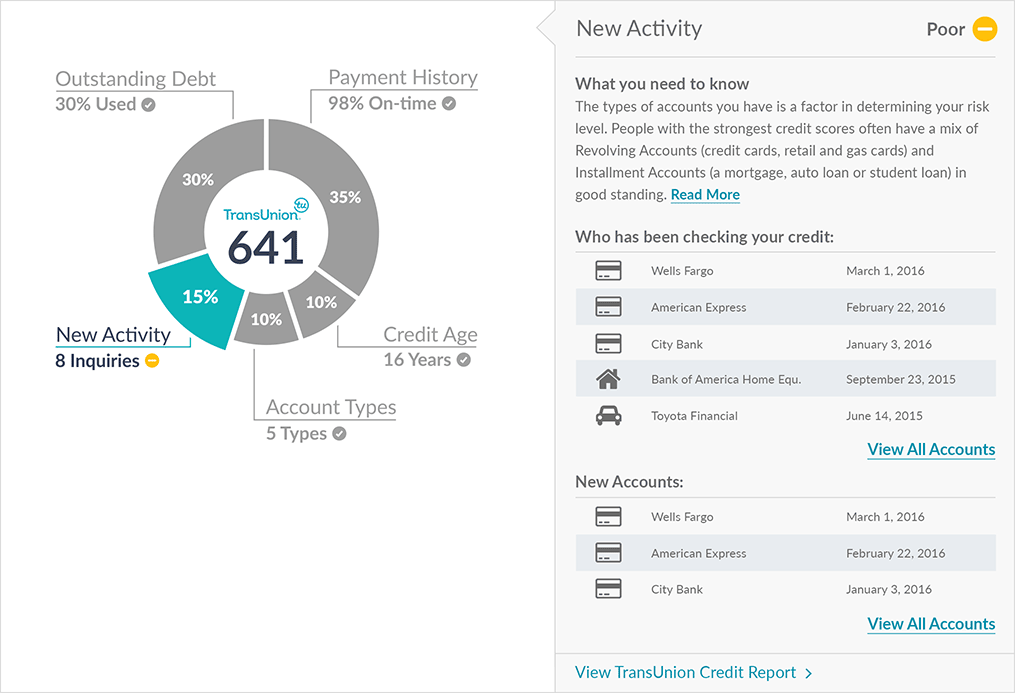Image resolution: width=1015 pixels, height=693 pixels.
Task: Click the 98% On-time text
Action: click(382, 104)
